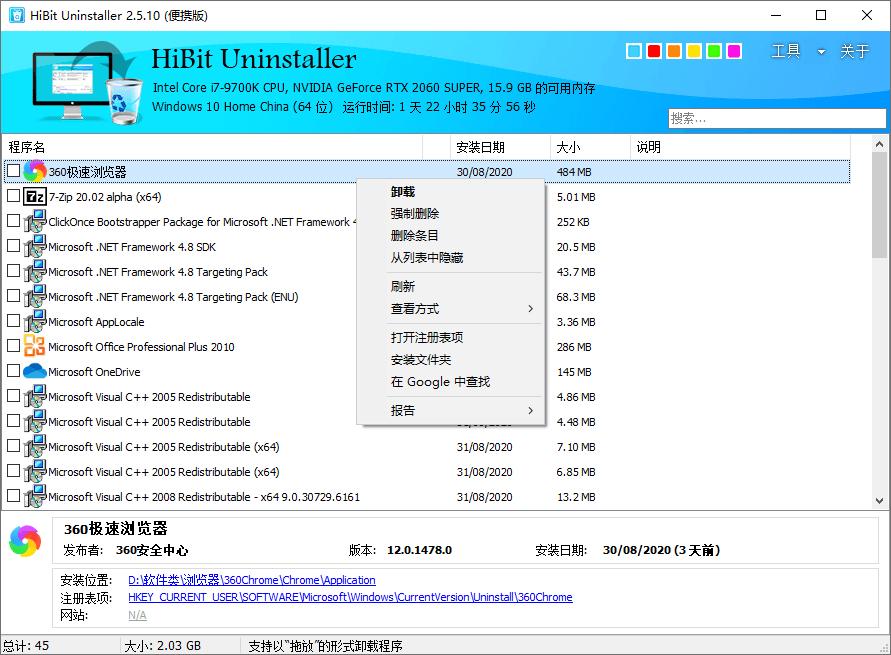
Task: Choose 强制删除 from the context menu
Action: tap(415, 214)
